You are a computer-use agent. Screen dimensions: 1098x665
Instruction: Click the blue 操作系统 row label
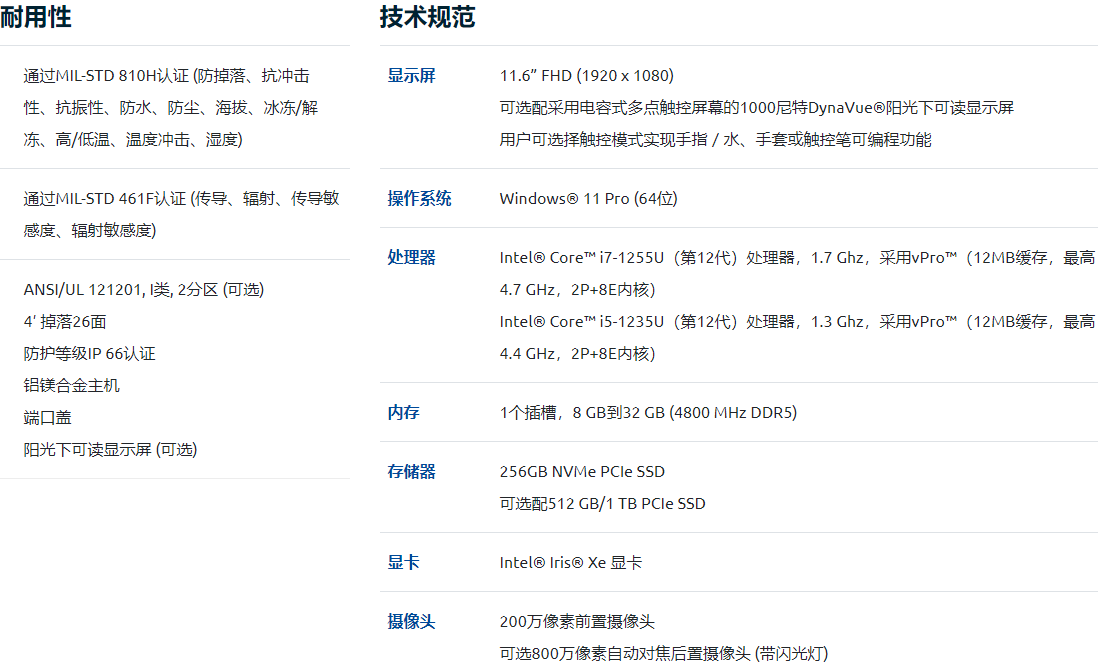[x=419, y=199]
